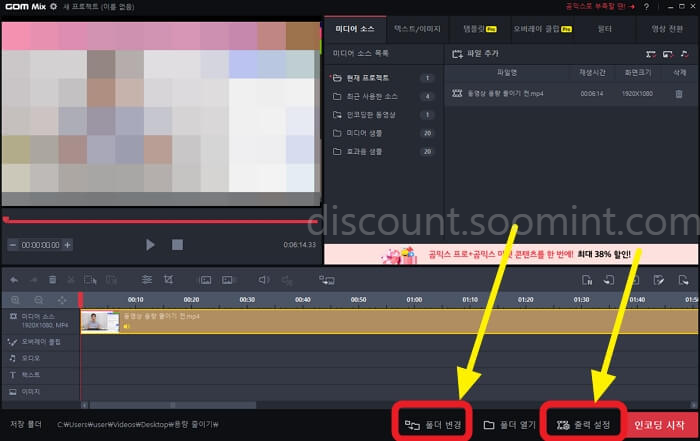Viewport: 700px width, 441px height.
Task: Click the 오디오 track label
Action: [x=31, y=358]
